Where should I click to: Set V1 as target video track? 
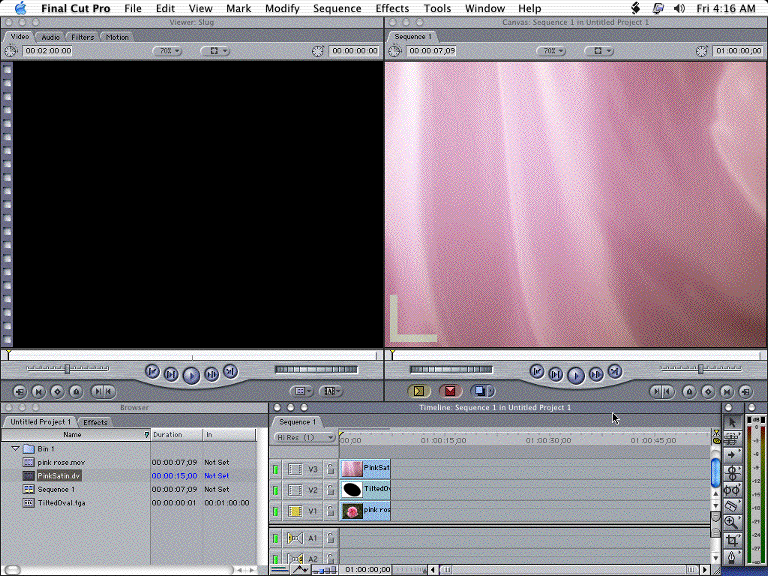(x=295, y=511)
